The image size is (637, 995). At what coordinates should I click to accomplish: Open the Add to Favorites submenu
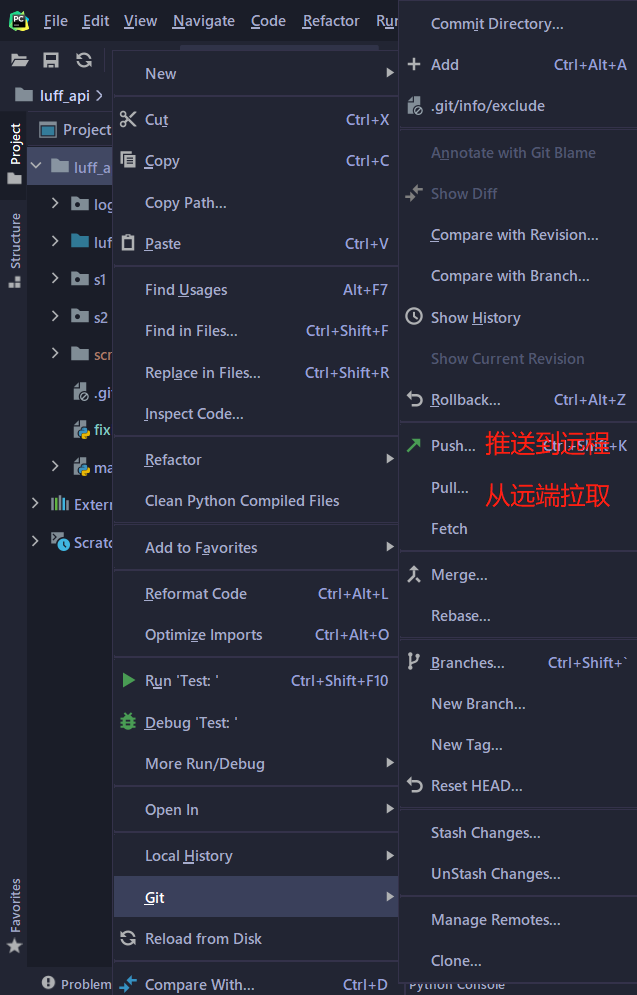pos(256,548)
